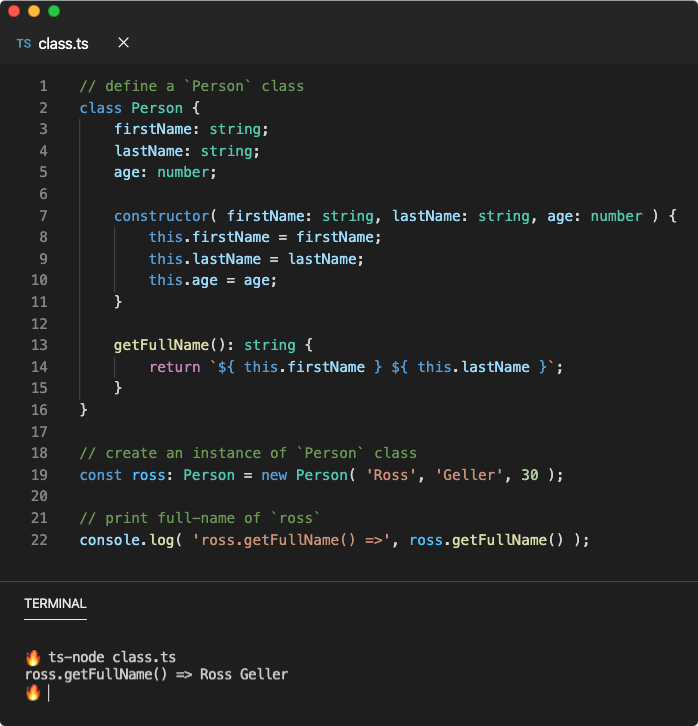Click the flame icon on the last prompt
The image size is (698, 726).
point(33,693)
